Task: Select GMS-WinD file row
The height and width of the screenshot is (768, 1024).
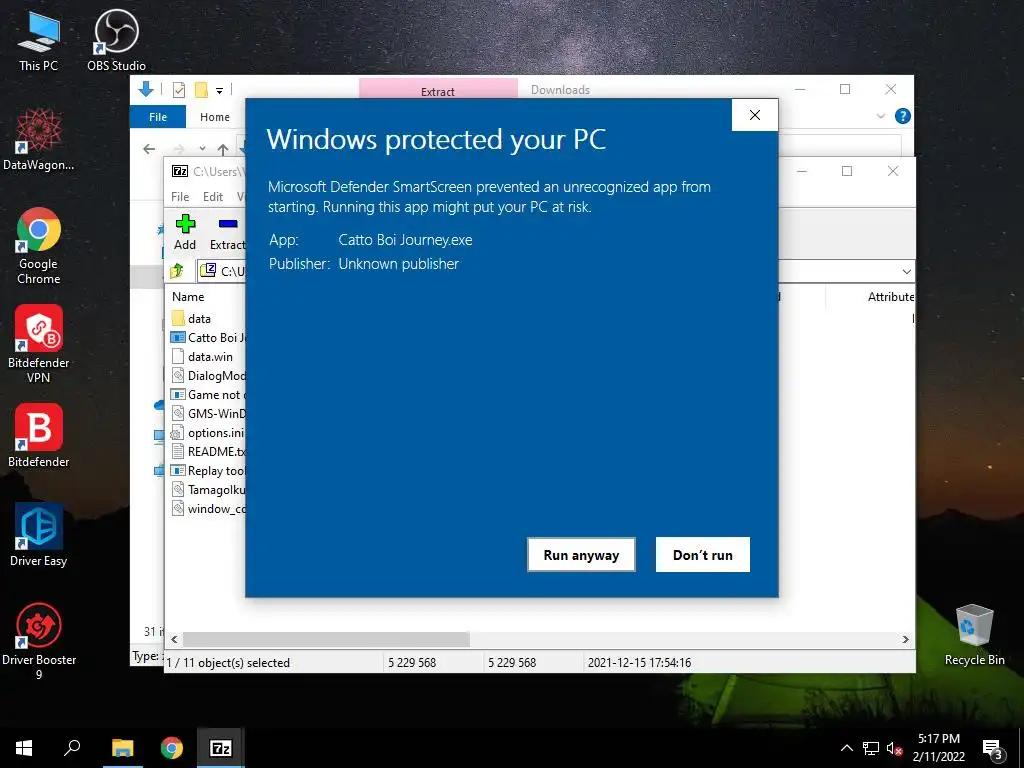Action: 207,413
